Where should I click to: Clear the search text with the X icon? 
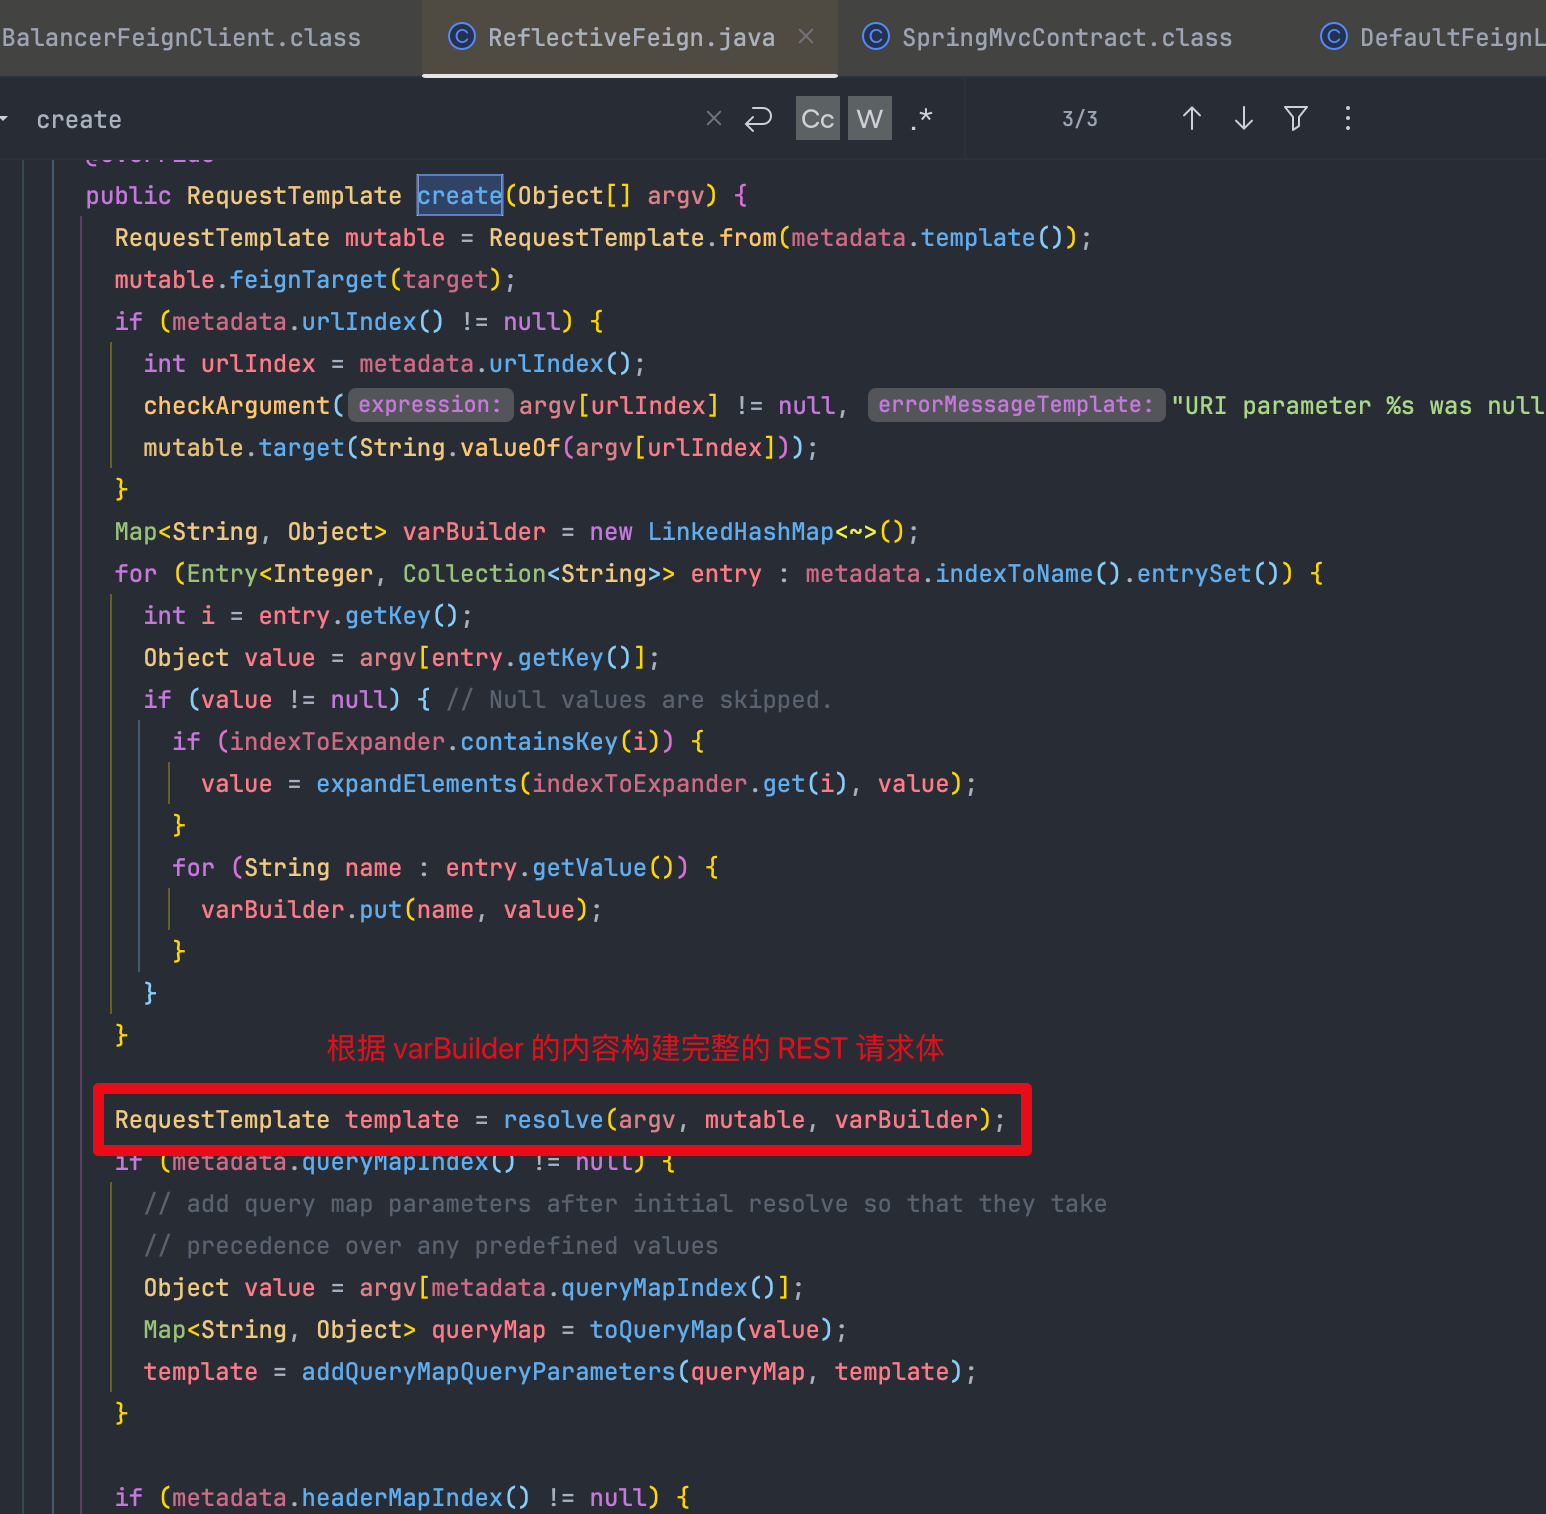pyautogui.click(x=714, y=119)
